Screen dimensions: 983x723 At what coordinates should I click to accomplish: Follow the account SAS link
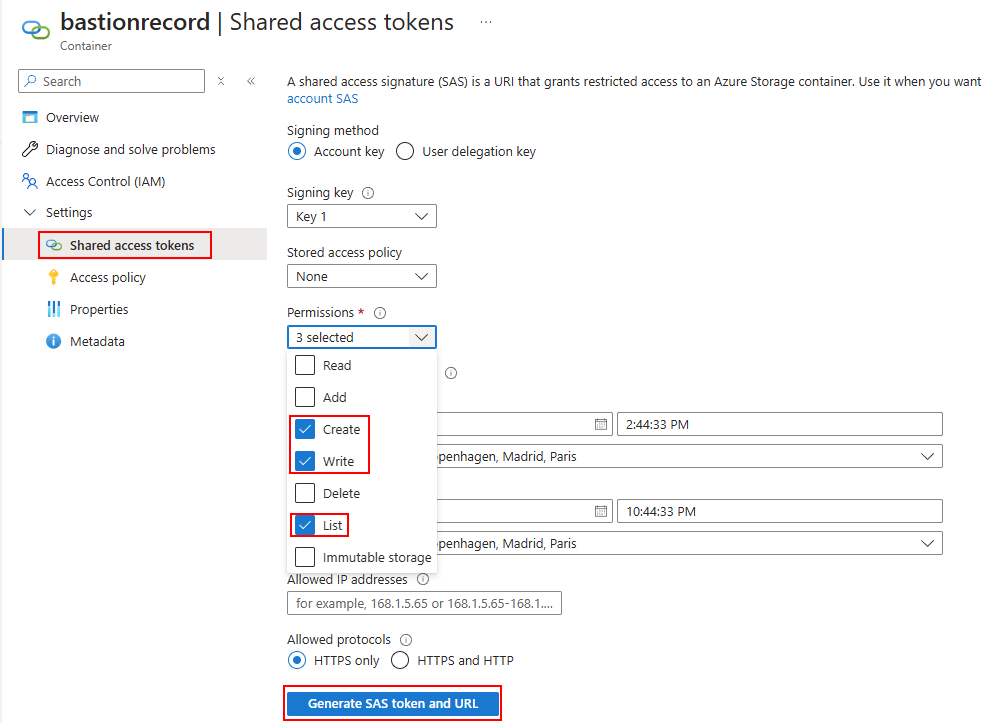[x=322, y=98]
